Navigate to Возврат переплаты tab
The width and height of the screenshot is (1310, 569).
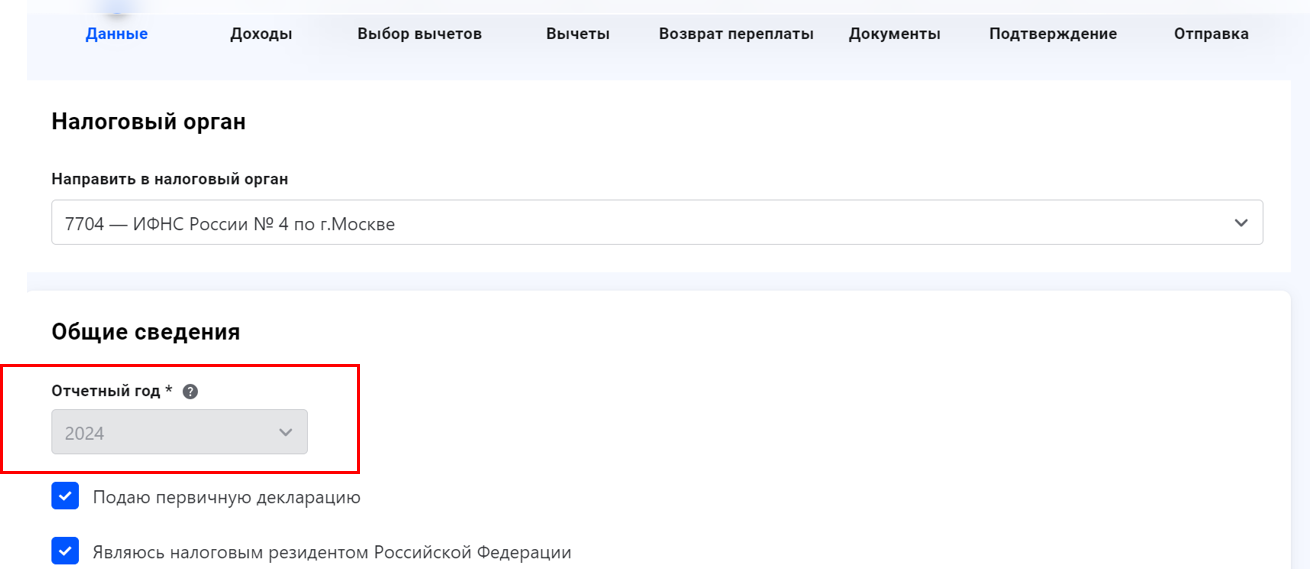(x=736, y=34)
